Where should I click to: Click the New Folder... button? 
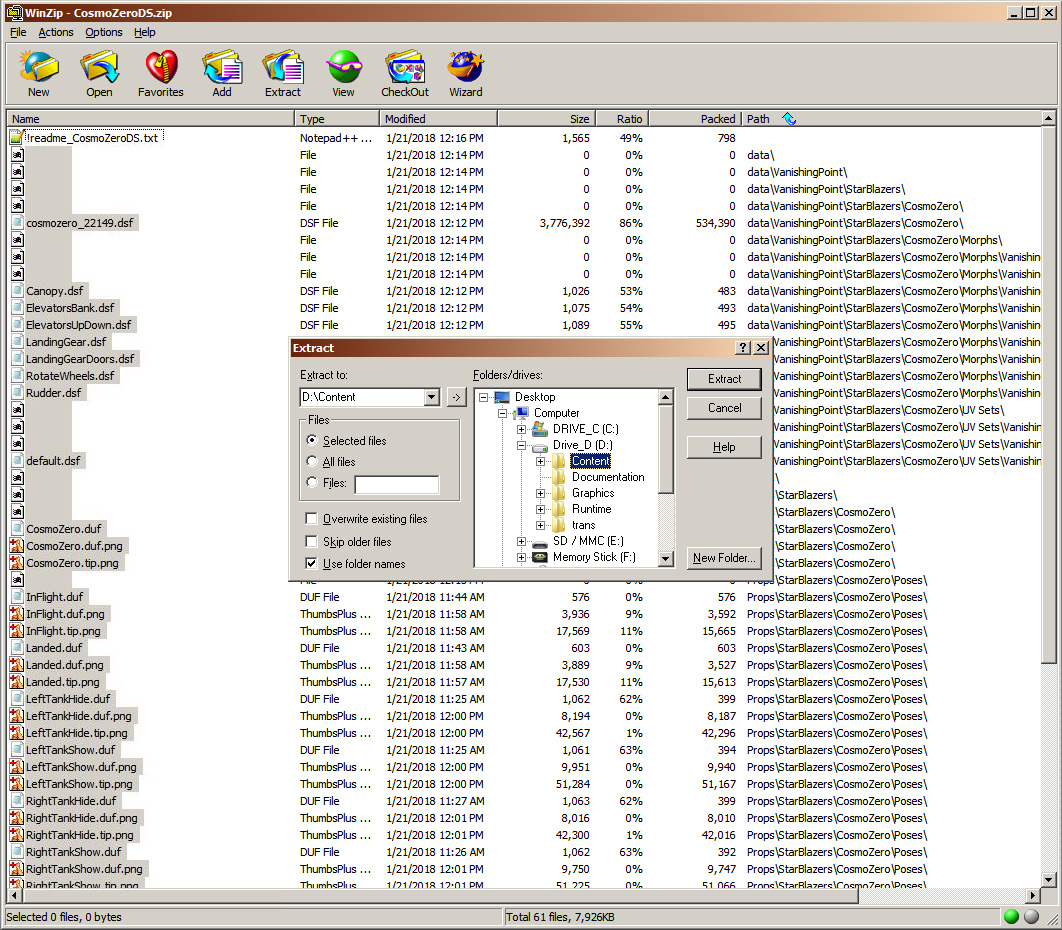pos(724,558)
